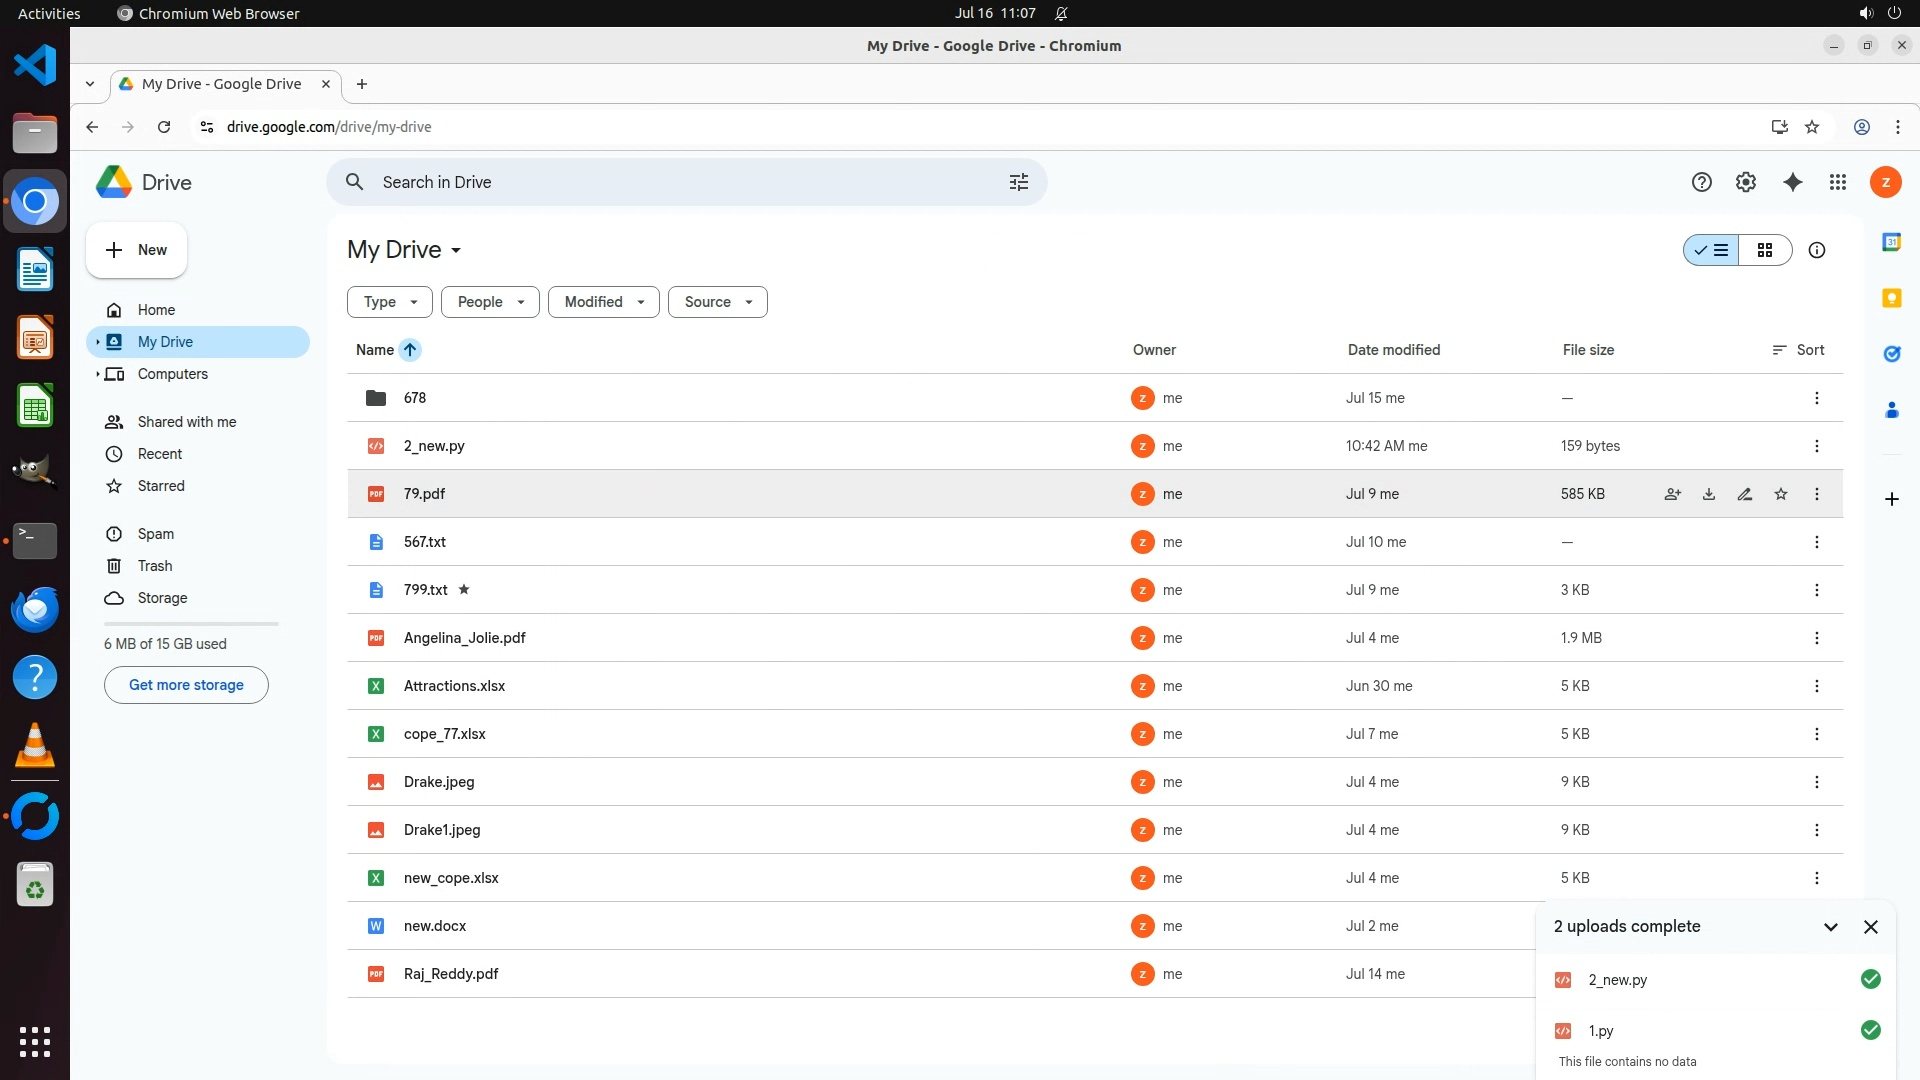This screenshot has height=1080, width=1920.
Task: Open Drive settings gear icon
Action: point(1746,182)
